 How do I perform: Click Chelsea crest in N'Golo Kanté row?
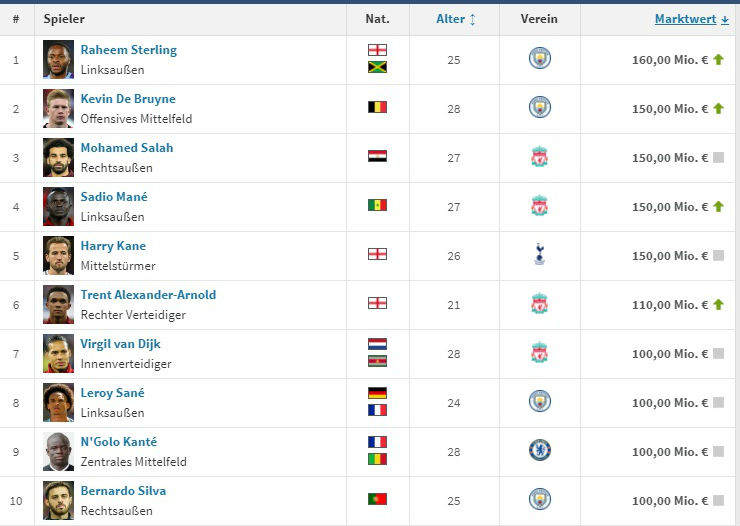[540, 451]
